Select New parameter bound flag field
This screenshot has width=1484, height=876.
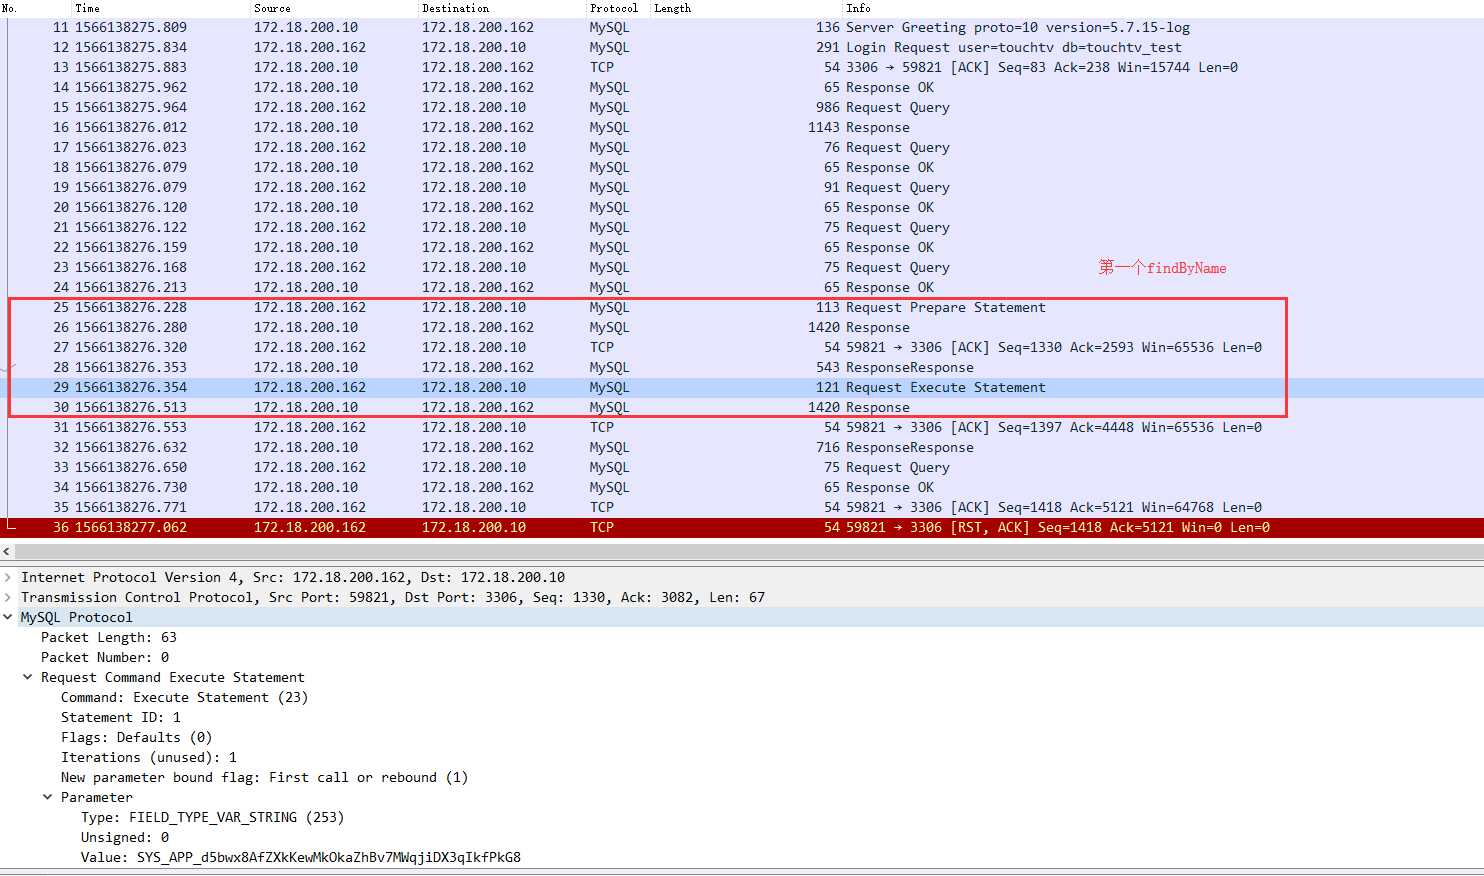coord(264,777)
